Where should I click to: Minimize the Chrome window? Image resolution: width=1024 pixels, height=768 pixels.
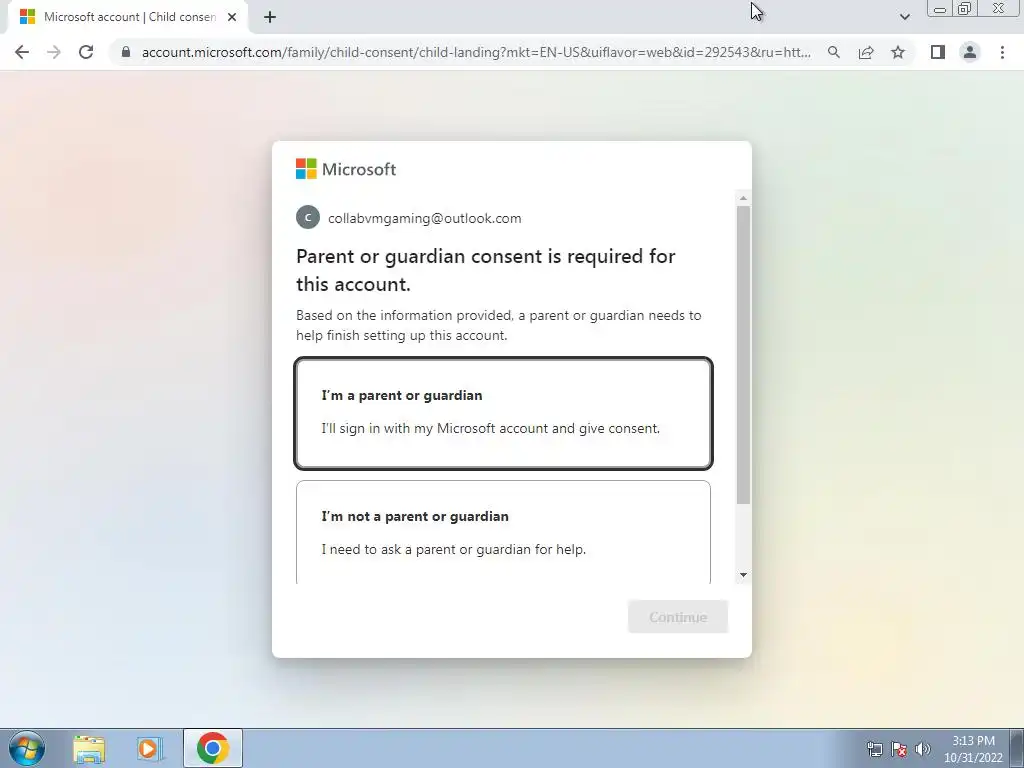(940, 9)
